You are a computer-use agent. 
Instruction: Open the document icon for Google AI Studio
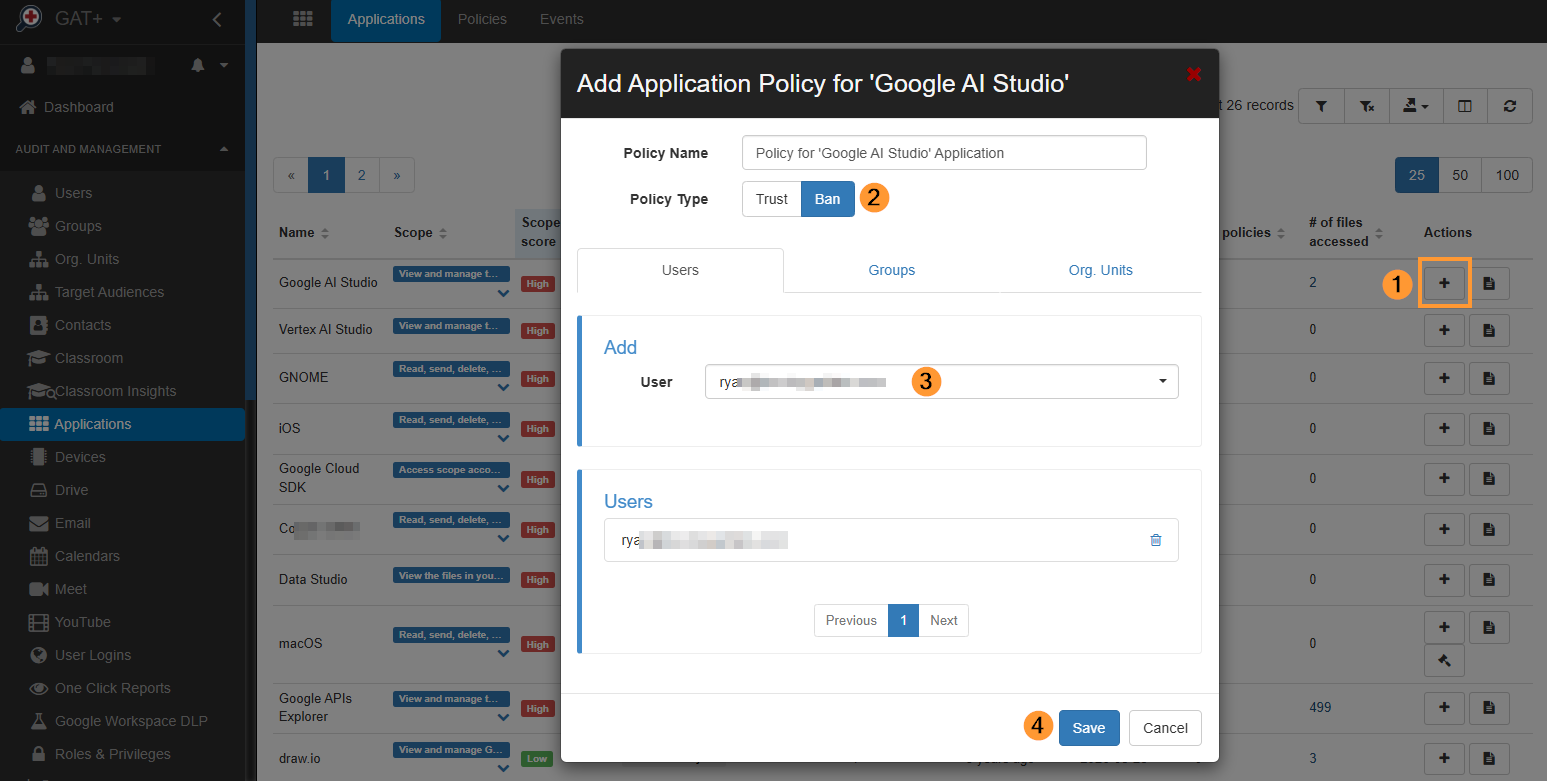(1488, 283)
